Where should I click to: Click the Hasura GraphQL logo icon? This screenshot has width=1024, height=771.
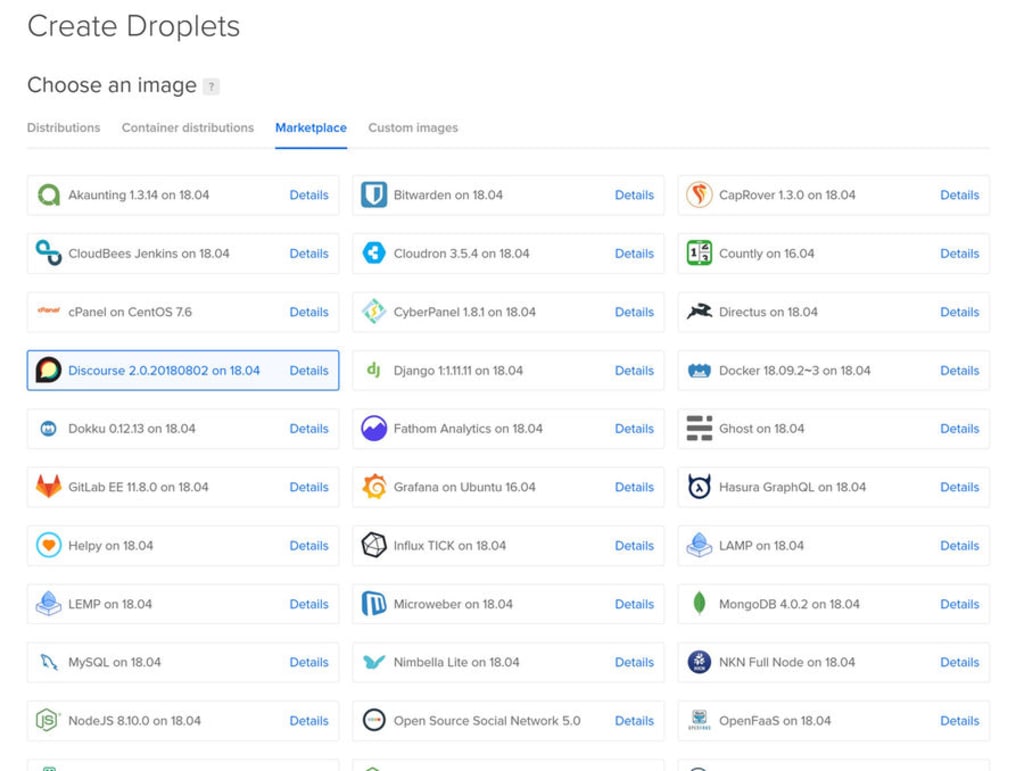(699, 486)
